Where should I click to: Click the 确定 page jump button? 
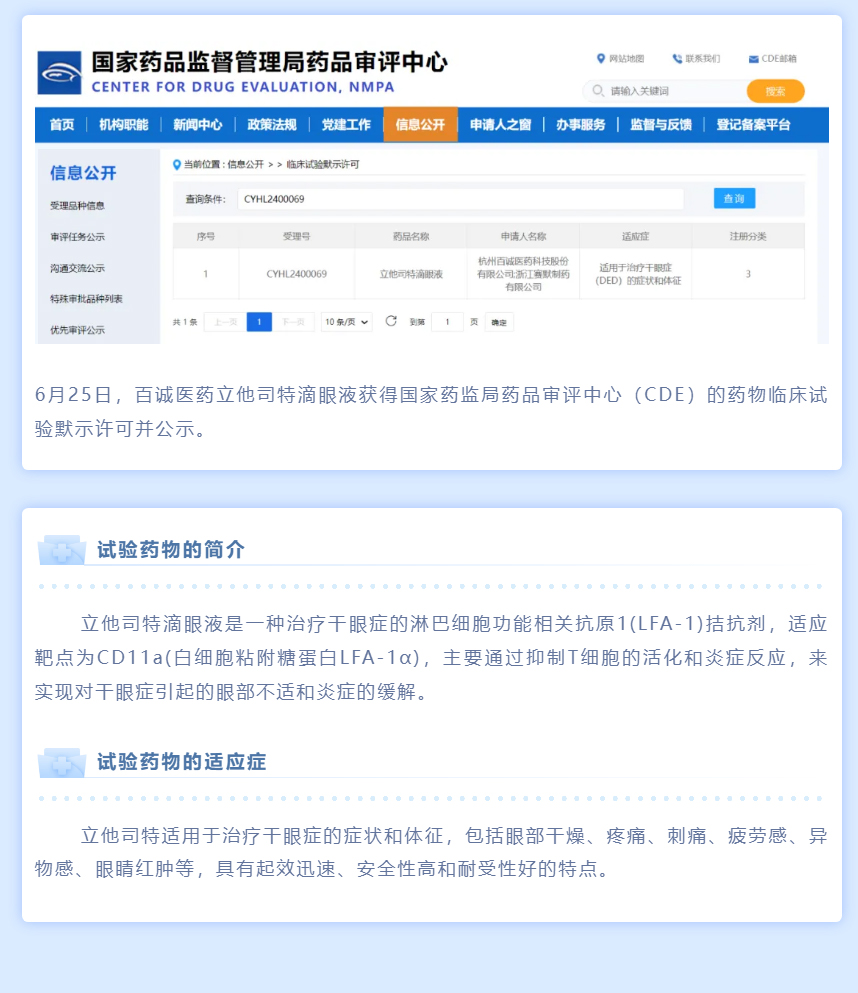499,322
